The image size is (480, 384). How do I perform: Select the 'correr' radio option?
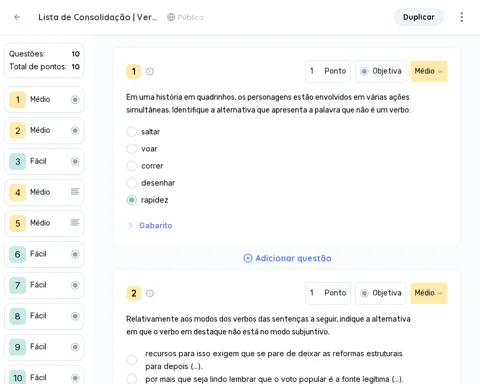[x=132, y=166]
